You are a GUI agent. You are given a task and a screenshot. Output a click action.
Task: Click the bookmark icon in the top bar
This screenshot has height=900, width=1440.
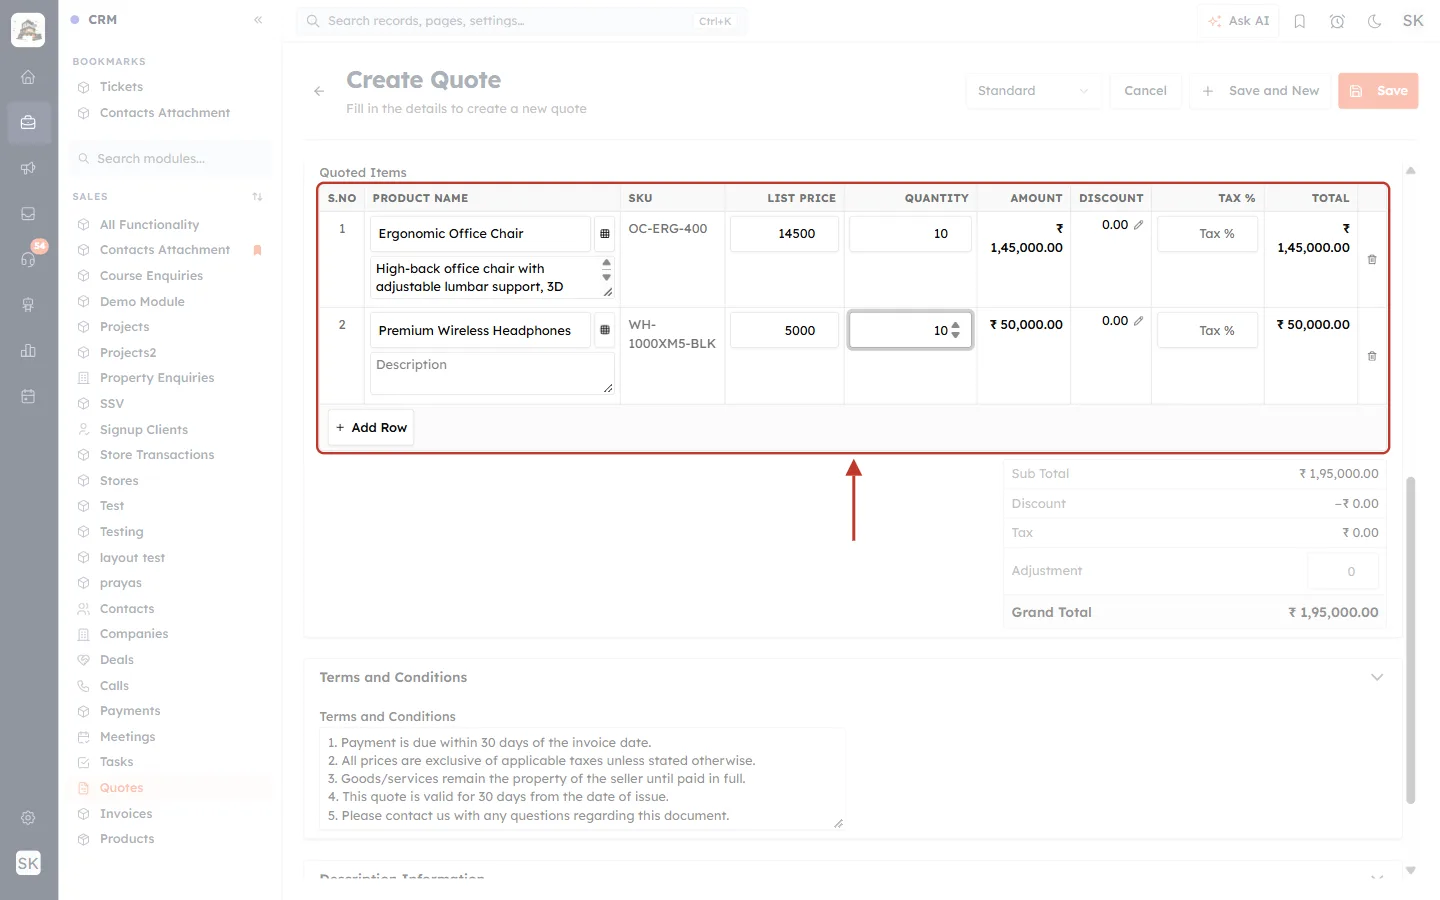click(x=1300, y=21)
